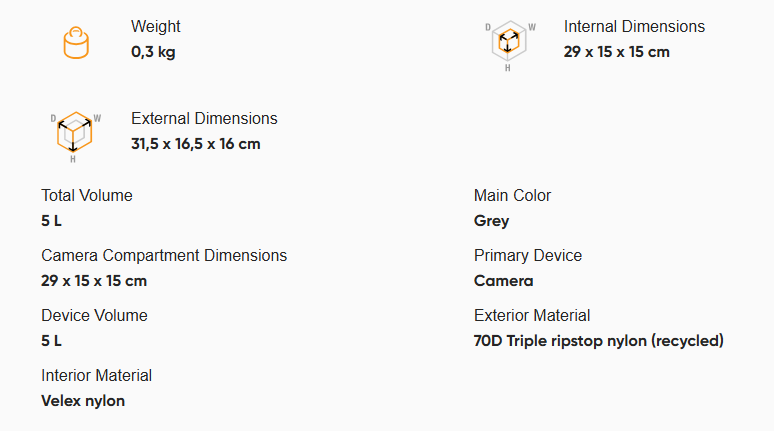
Task: Select the Device Volume label
Action: [x=94, y=315]
